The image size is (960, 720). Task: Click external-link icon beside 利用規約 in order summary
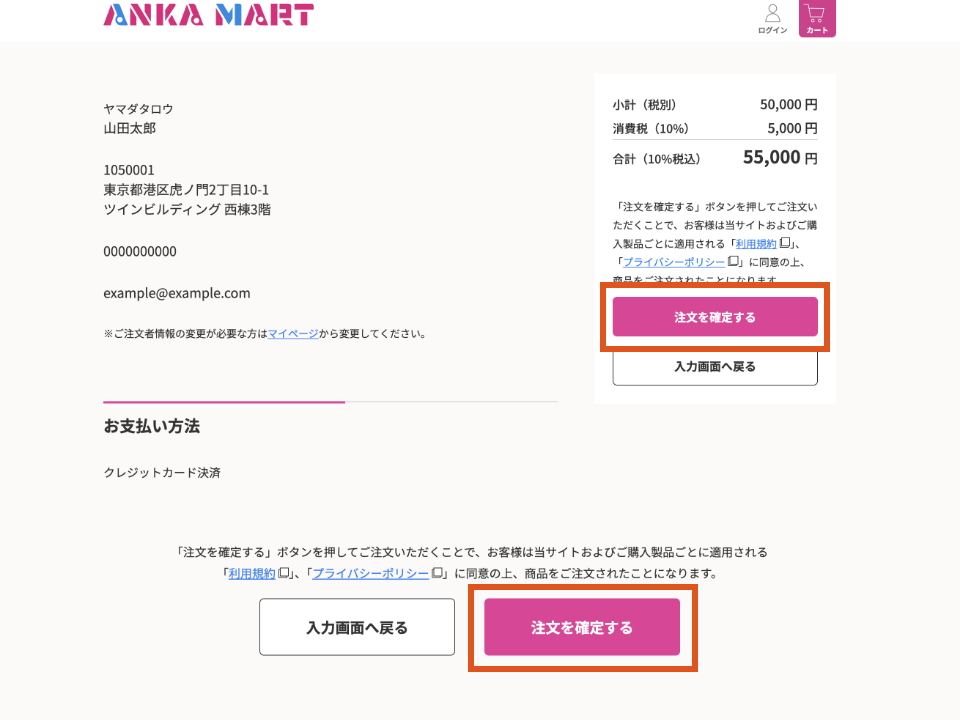786,243
